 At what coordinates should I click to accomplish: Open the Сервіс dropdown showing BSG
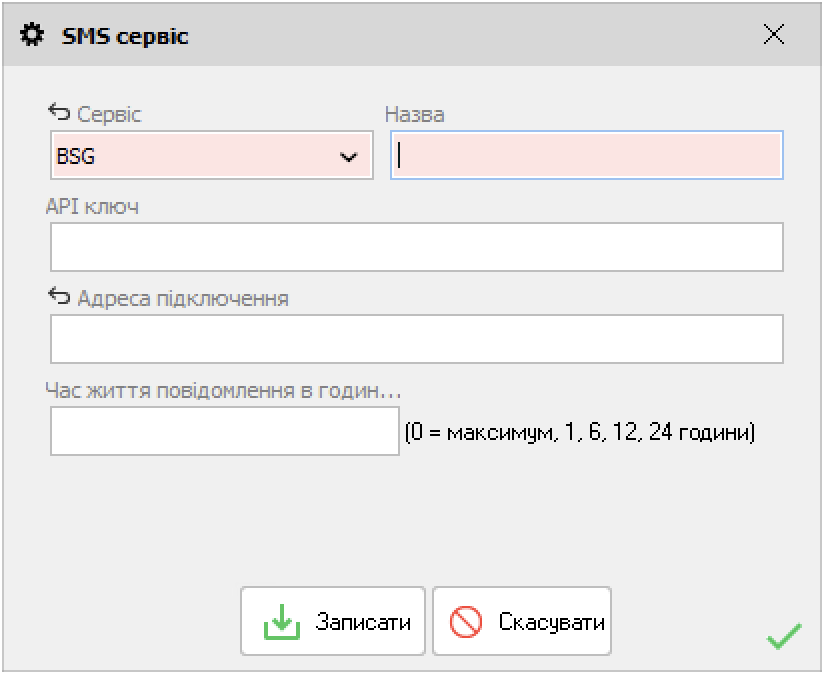coord(210,155)
